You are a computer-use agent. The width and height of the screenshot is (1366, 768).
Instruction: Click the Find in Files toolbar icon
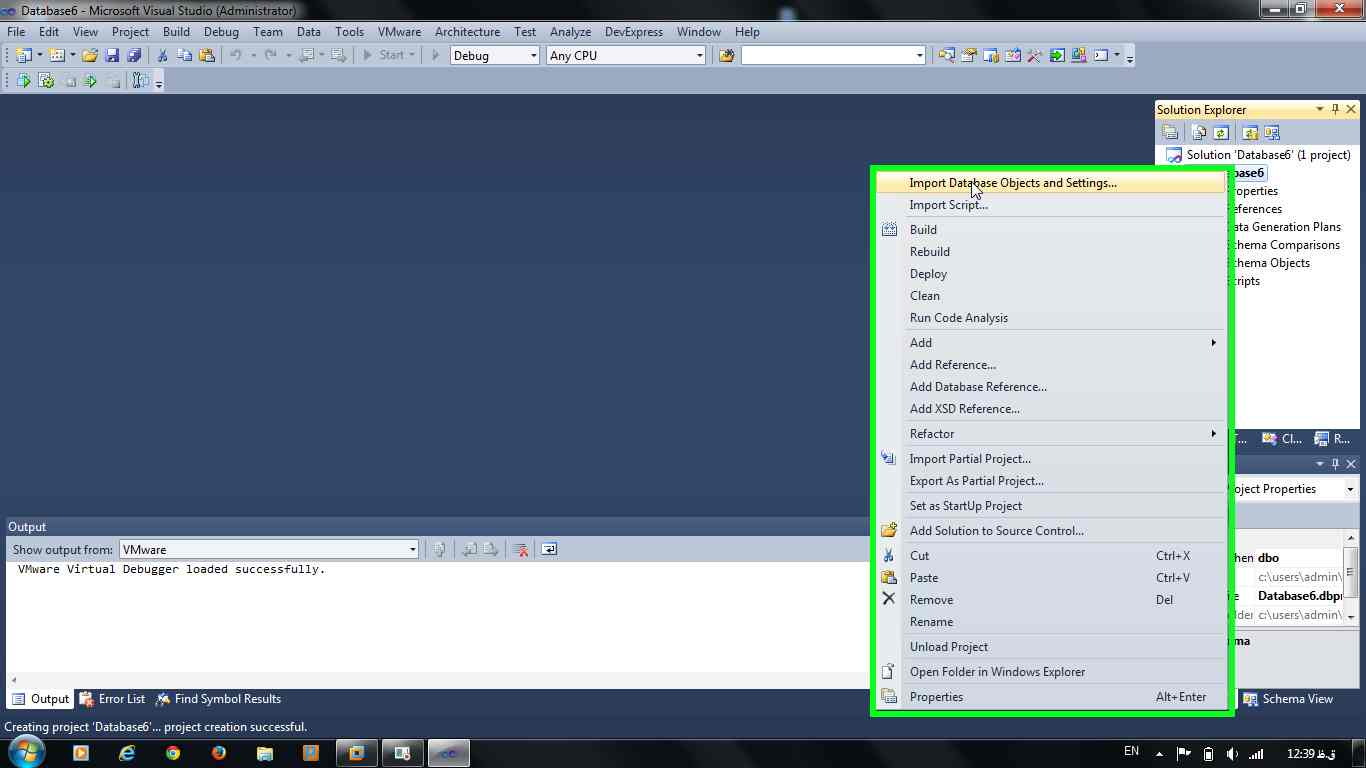coord(727,56)
